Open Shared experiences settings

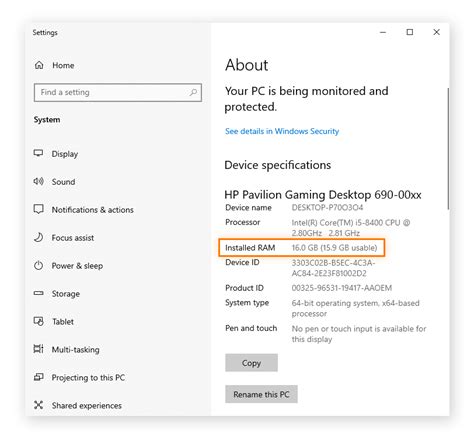pyautogui.click(x=87, y=406)
